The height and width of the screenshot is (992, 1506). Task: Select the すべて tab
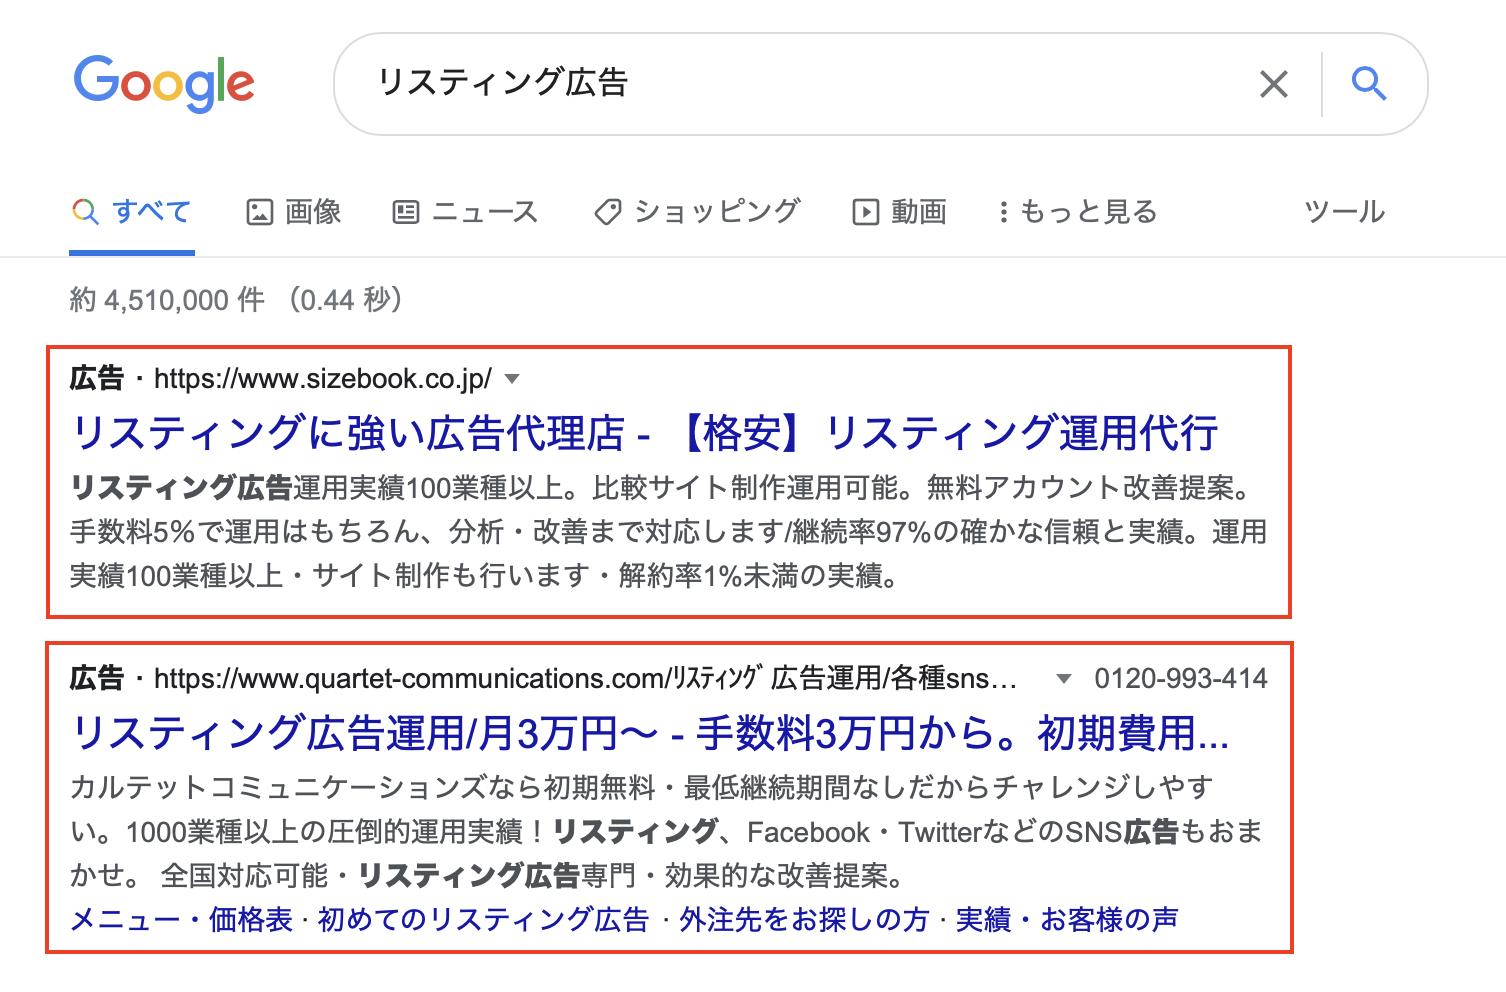[132, 212]
